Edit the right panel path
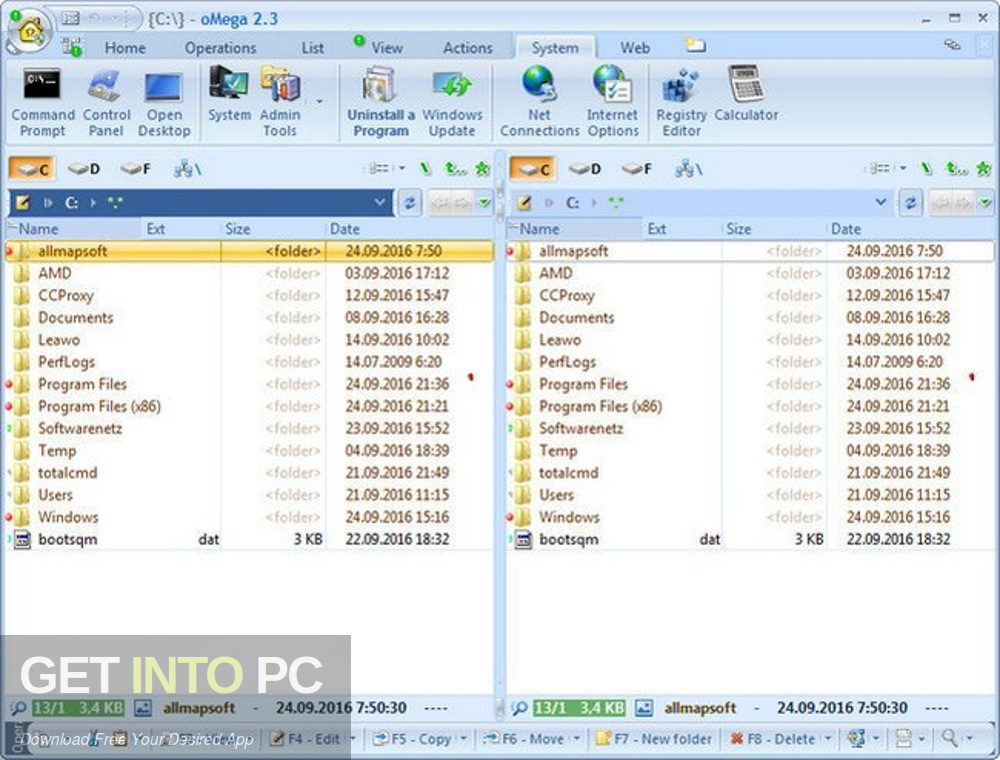Image resolution: width=1000 pixels, height=760 pixels. 524,203
